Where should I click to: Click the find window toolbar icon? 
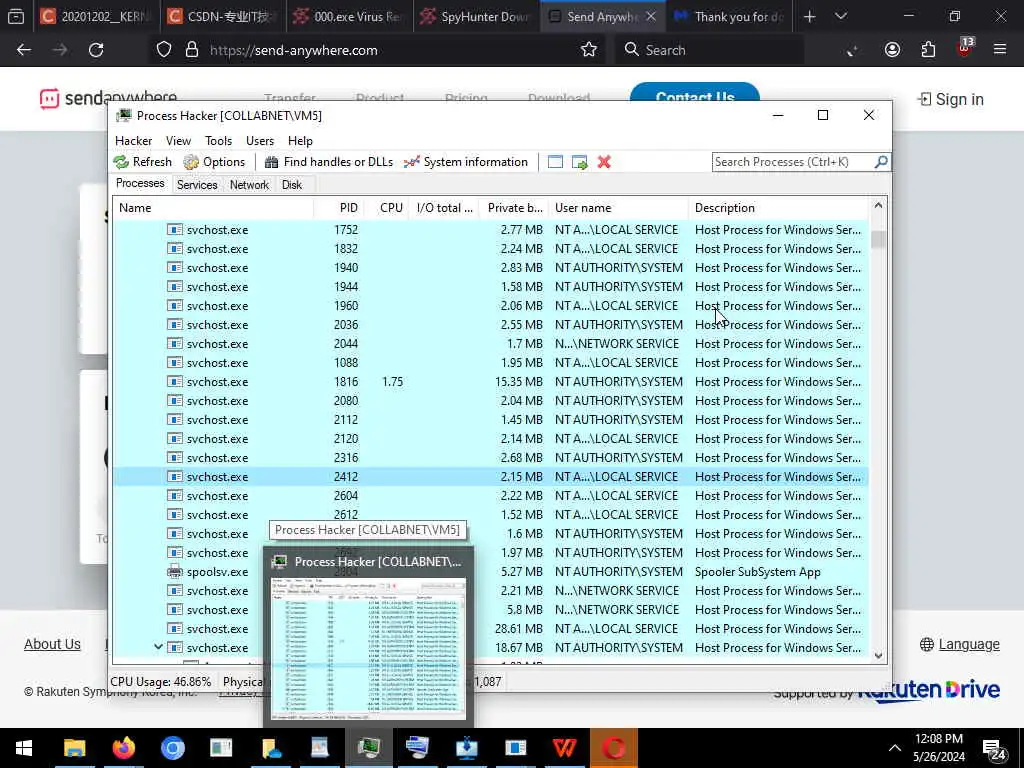tap(555, 162)
